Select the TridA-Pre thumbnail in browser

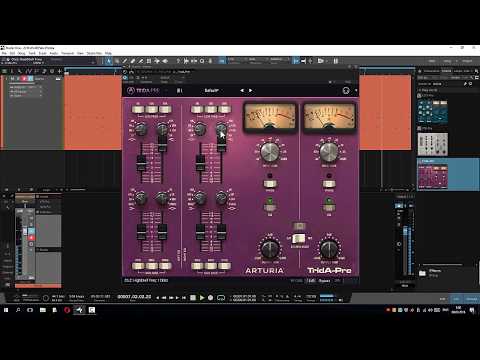[432, 176]
